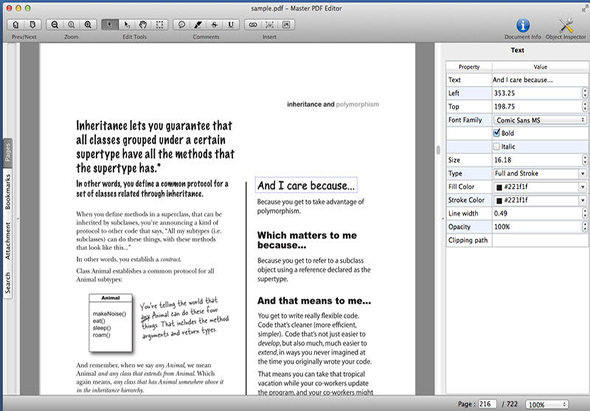Go to previous page using toolbar icon
Viewport: 590px width, 411px height.
(16, 25)
